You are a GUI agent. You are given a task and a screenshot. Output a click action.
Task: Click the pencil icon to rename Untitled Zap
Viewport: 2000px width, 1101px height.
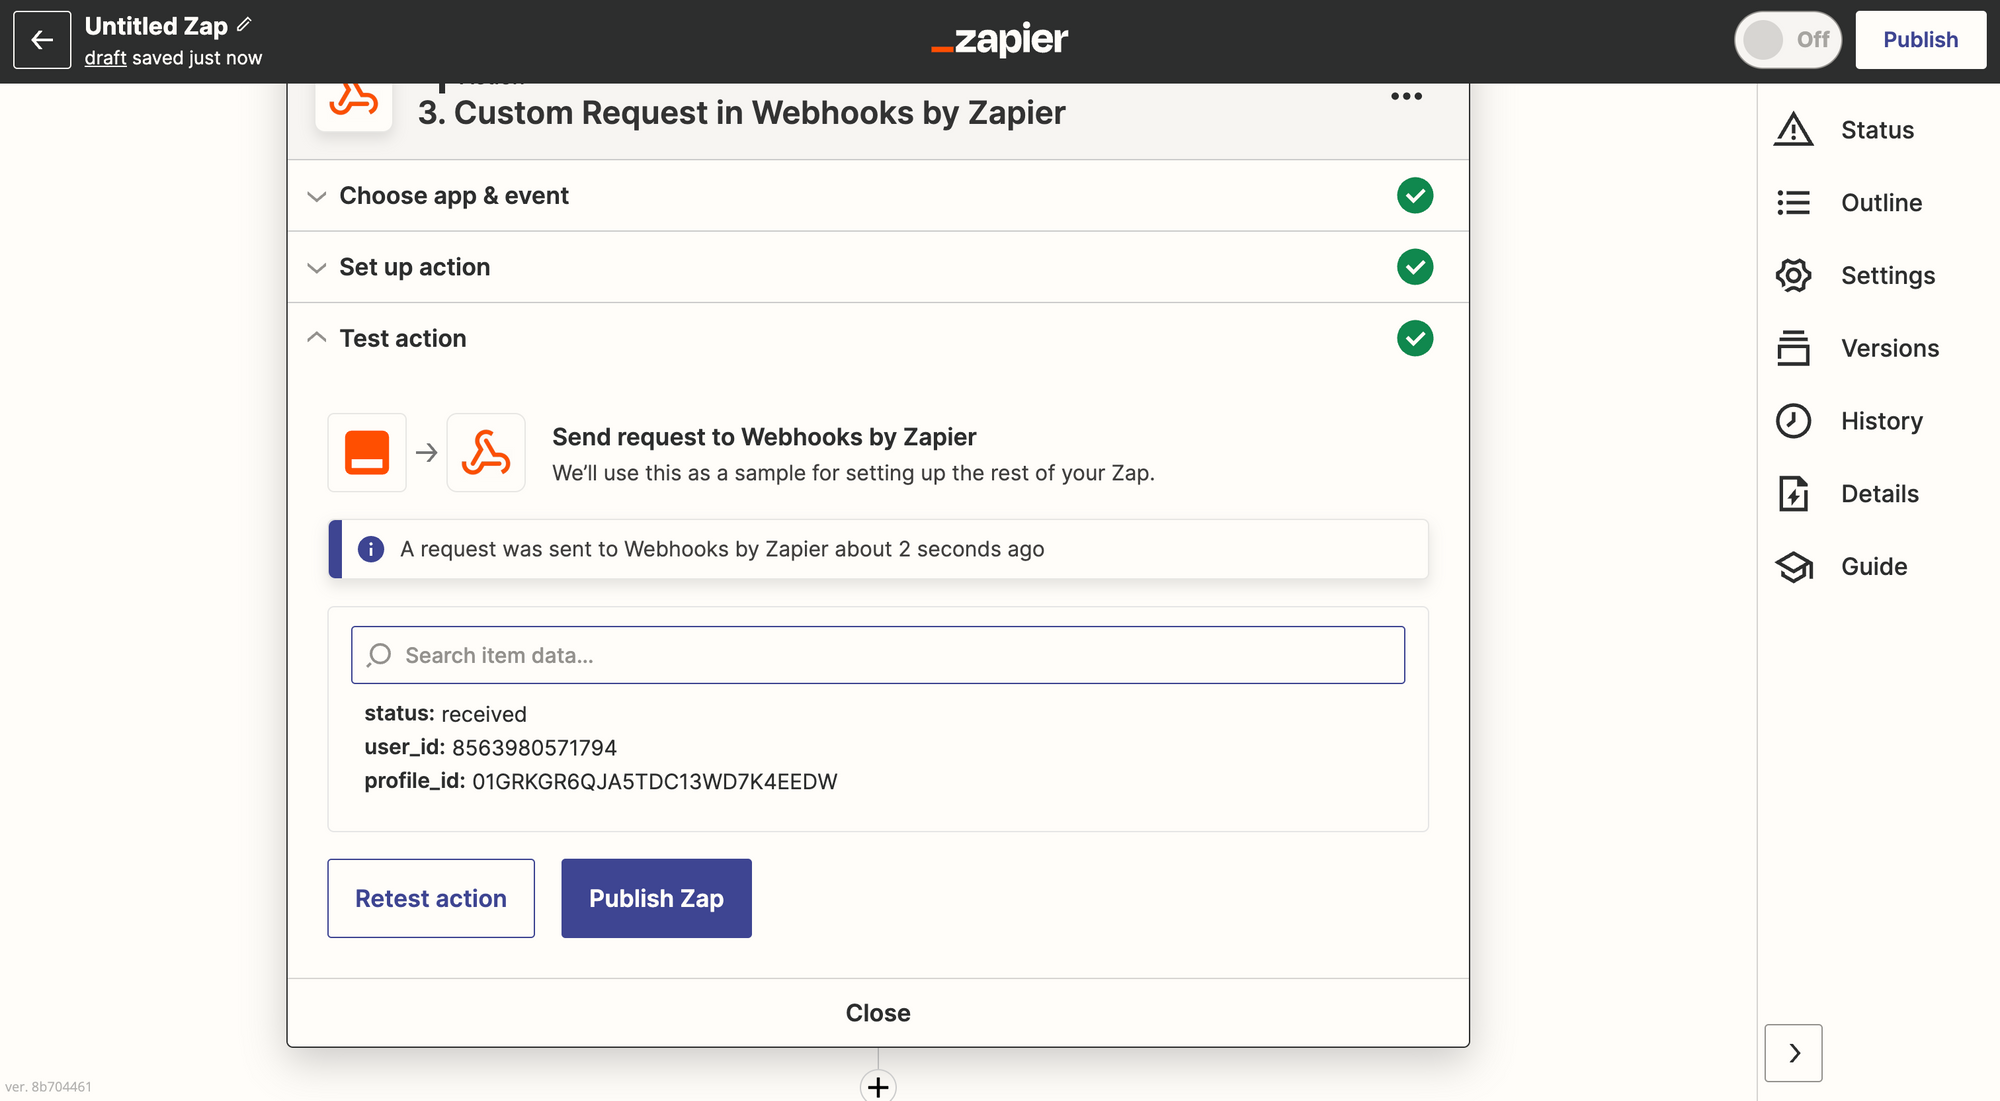244,24
